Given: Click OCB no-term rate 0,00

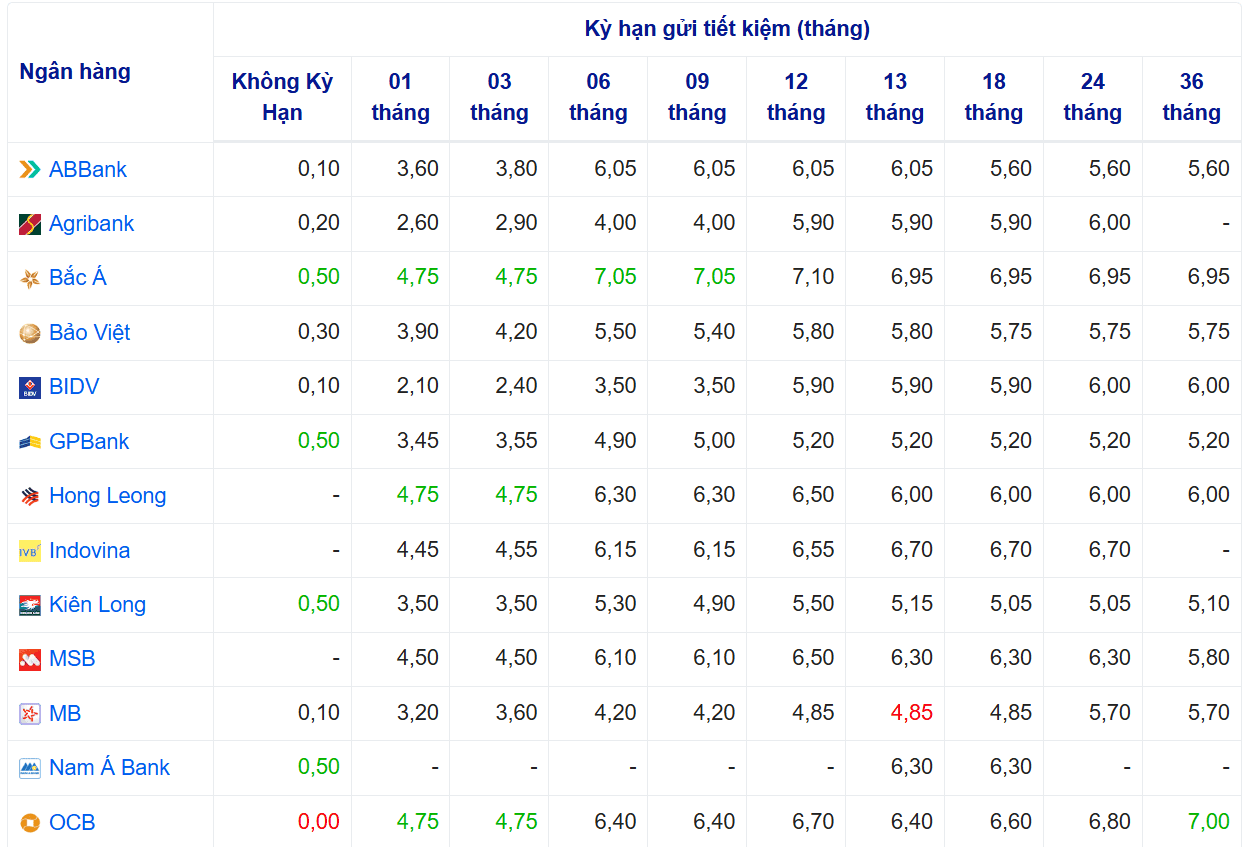Looking at the screenshot, I should click(318, 822).
